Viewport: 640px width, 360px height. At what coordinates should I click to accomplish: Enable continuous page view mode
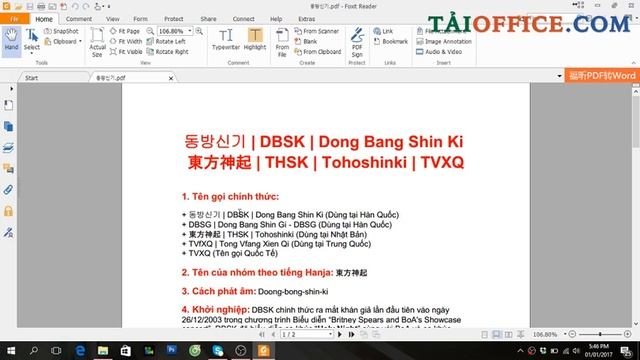496,334
